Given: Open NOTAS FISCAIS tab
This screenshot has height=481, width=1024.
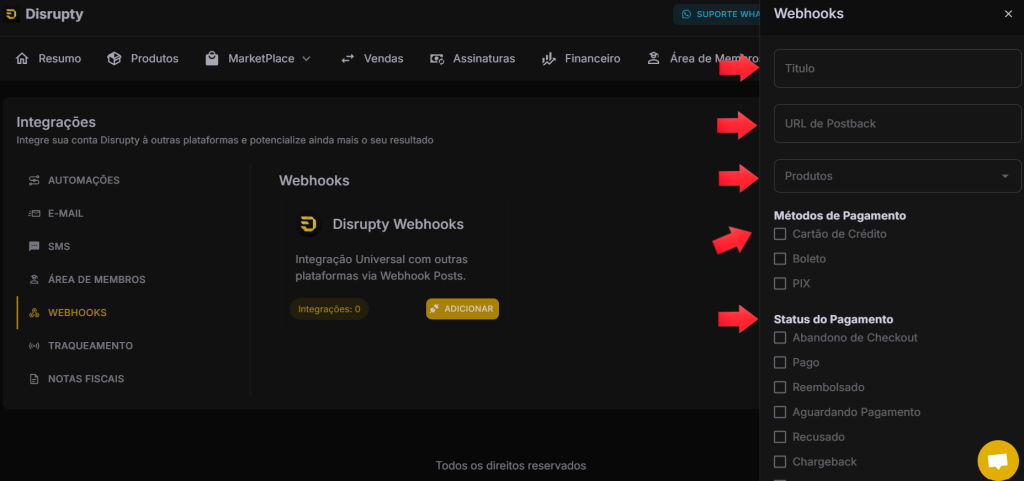Looking at the screenshot, I should 86,379.
